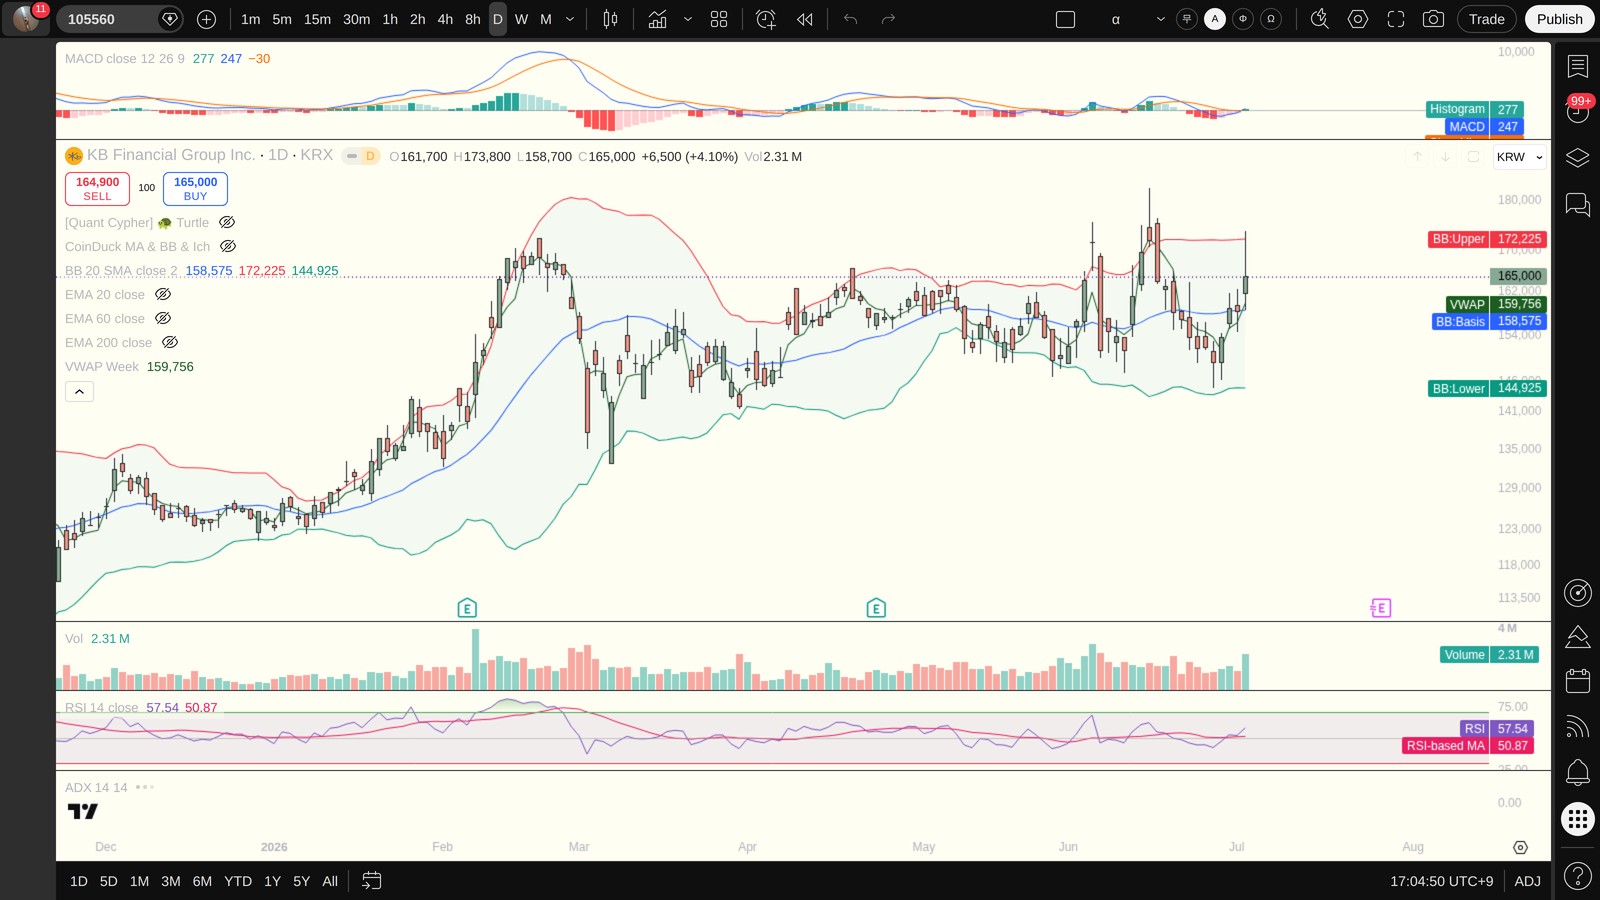Open the chart layout square selector
The width and height of the screenshot is (1600, 900).
[1065, 19]
